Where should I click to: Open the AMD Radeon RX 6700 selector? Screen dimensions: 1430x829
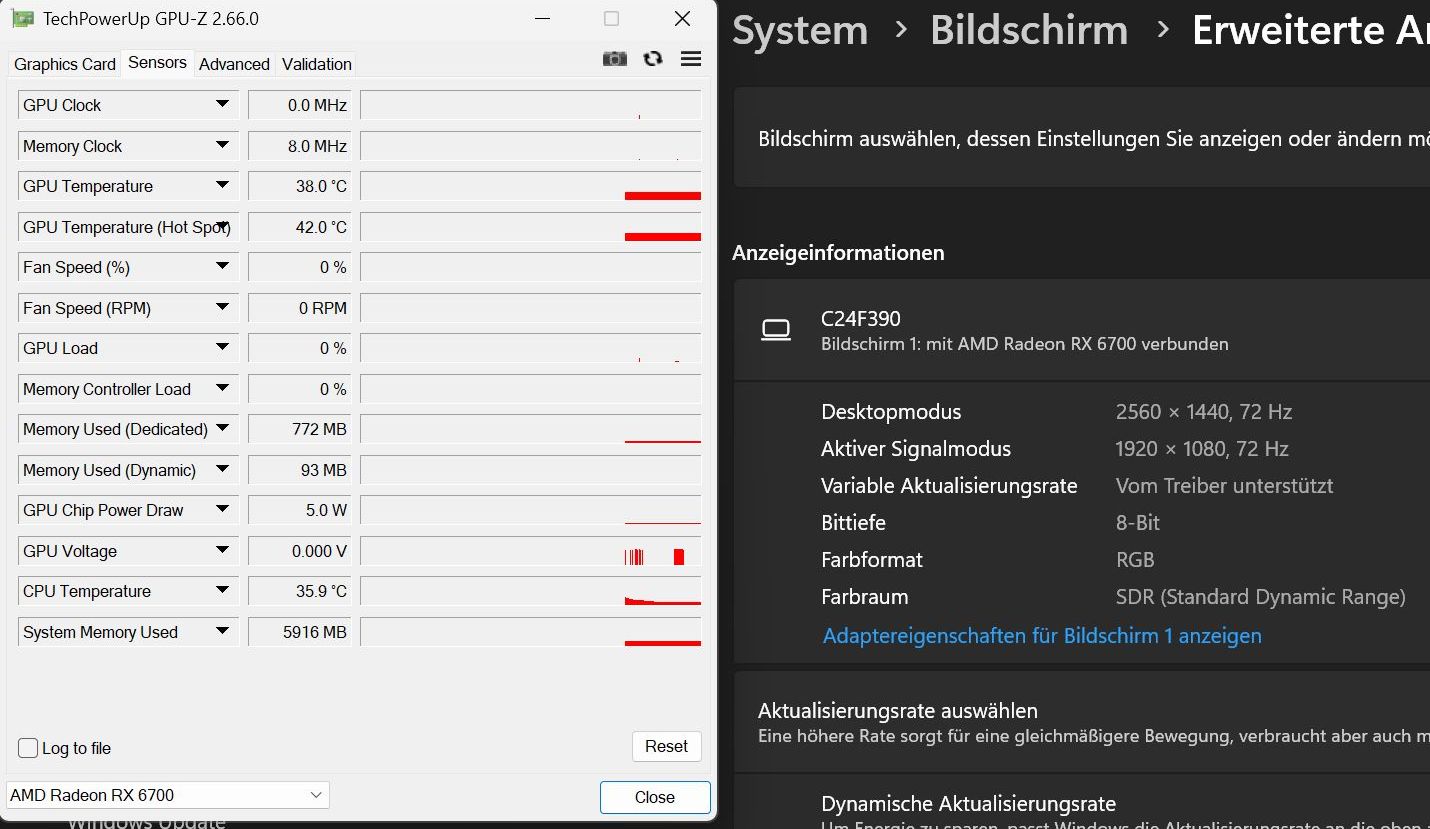click(168, 796)
